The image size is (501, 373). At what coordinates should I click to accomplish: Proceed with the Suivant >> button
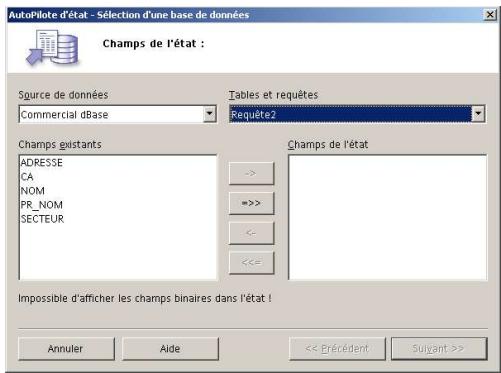[439, 349]
